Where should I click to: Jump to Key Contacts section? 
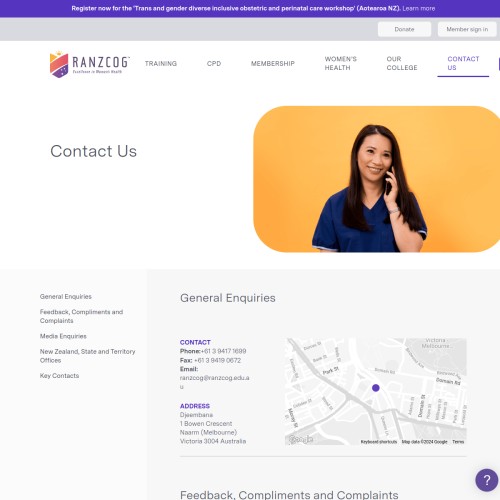[59, 375]
